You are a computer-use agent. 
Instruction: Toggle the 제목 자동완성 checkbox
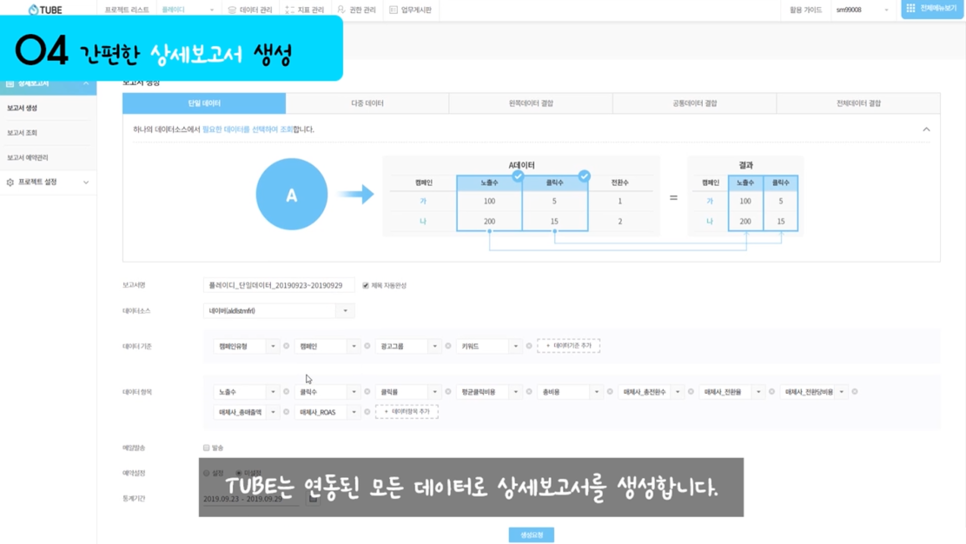(365, 286)
